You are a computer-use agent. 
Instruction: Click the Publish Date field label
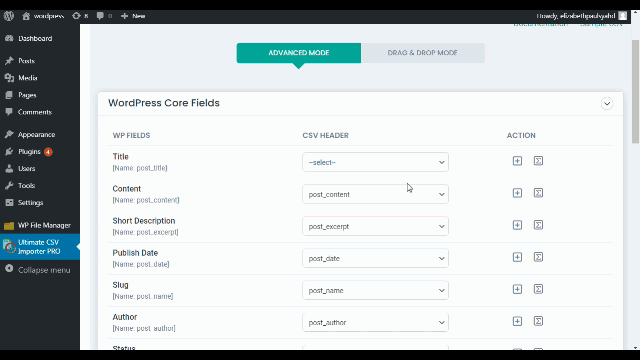(x=135, y=253)
